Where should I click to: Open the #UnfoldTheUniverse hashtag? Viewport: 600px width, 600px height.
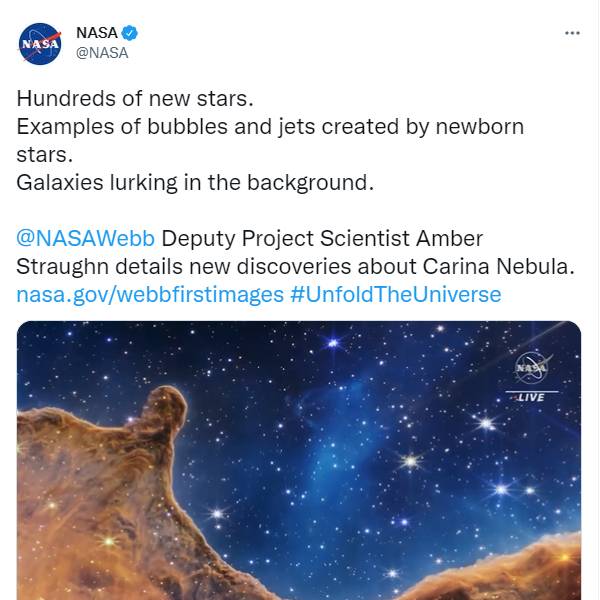[x=395, y=295]
